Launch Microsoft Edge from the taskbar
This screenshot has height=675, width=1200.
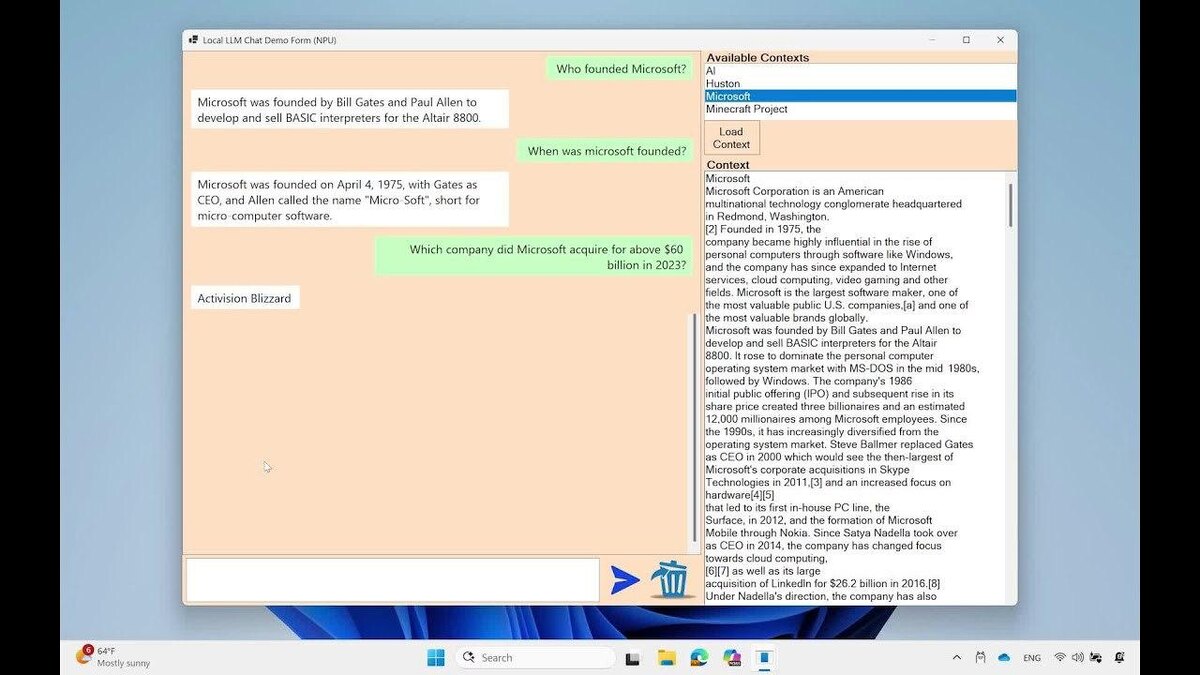[699, 657]
